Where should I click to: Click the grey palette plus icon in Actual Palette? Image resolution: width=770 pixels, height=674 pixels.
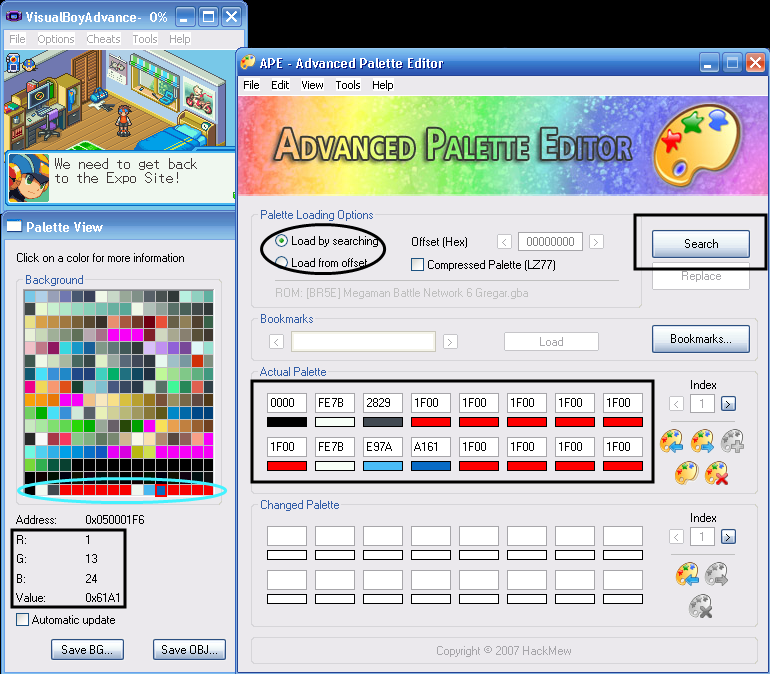click(x=732, y=441)
